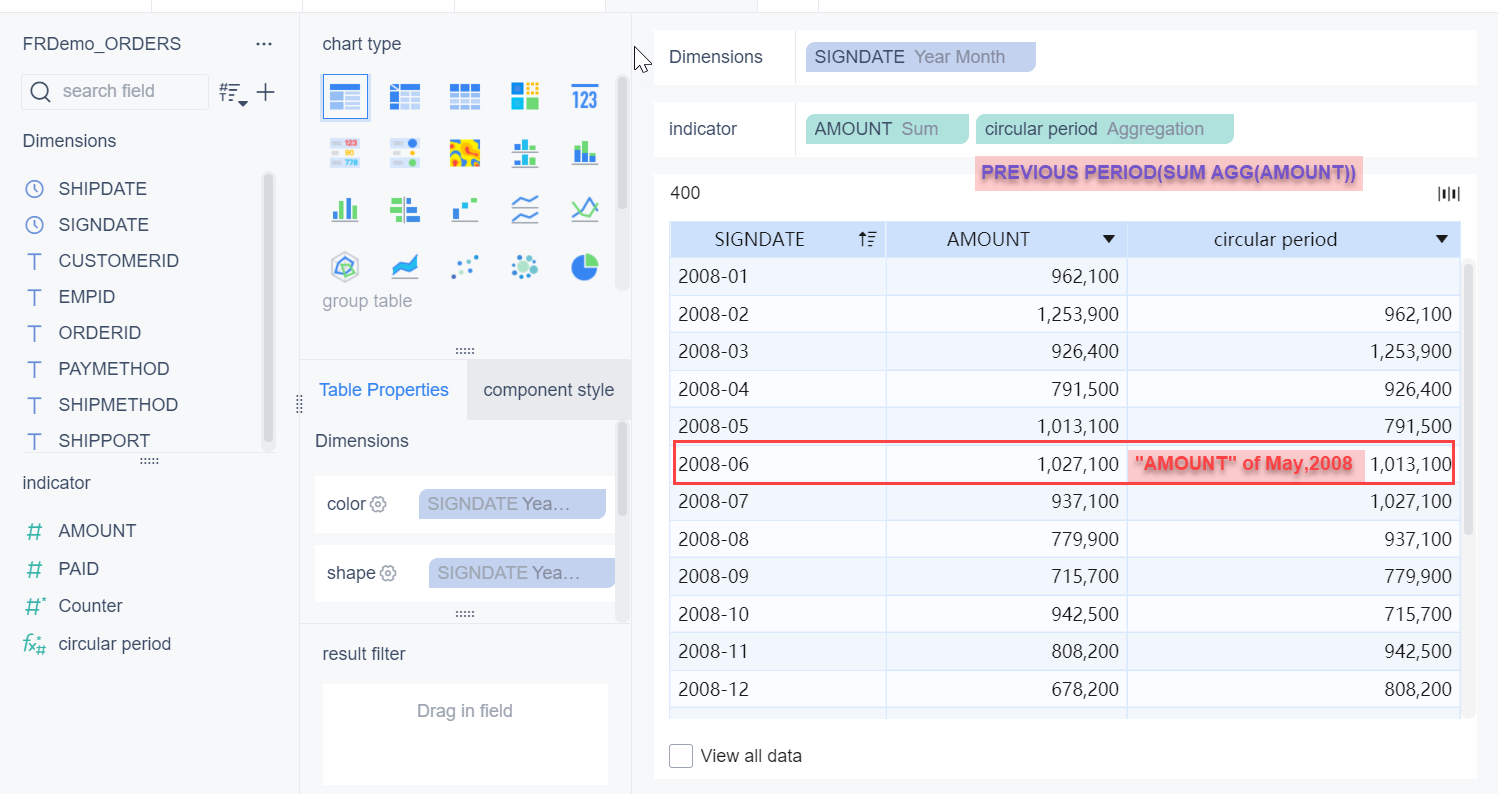
Task: Open AMOUNT column header dropdown arrow
Action: pos(1108,239)
